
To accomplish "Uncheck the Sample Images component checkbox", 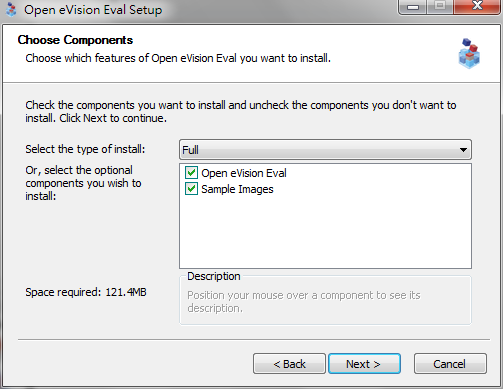I will point(191,189).
